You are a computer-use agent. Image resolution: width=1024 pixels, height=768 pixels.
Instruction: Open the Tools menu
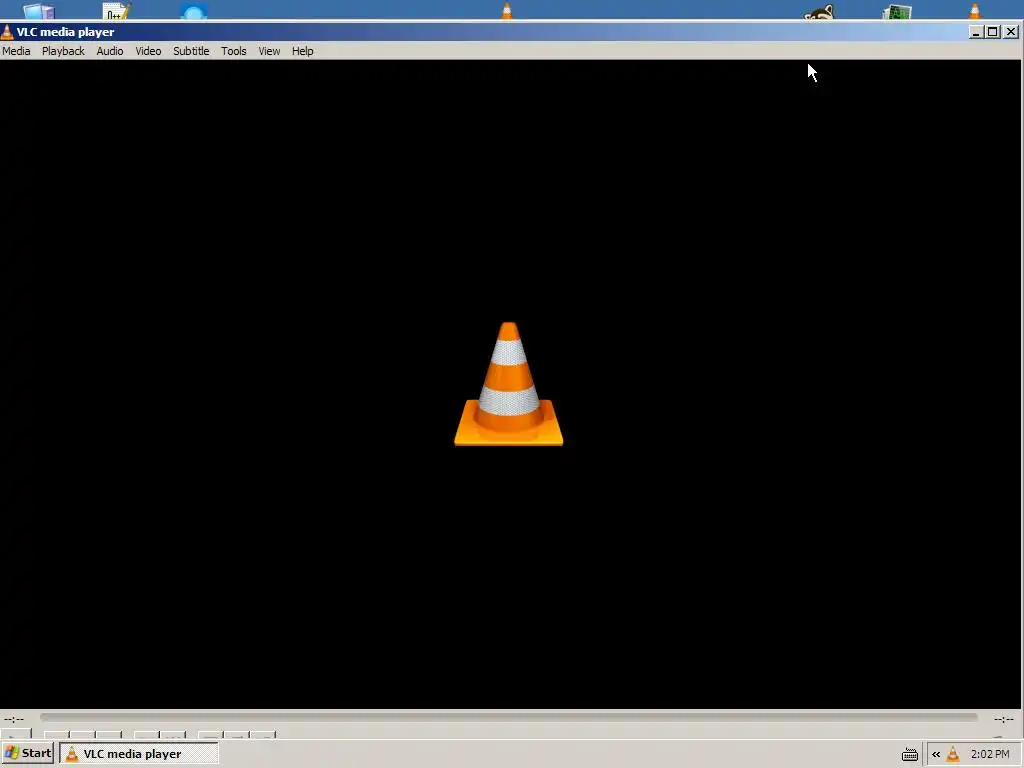click(x=233, y=51)
